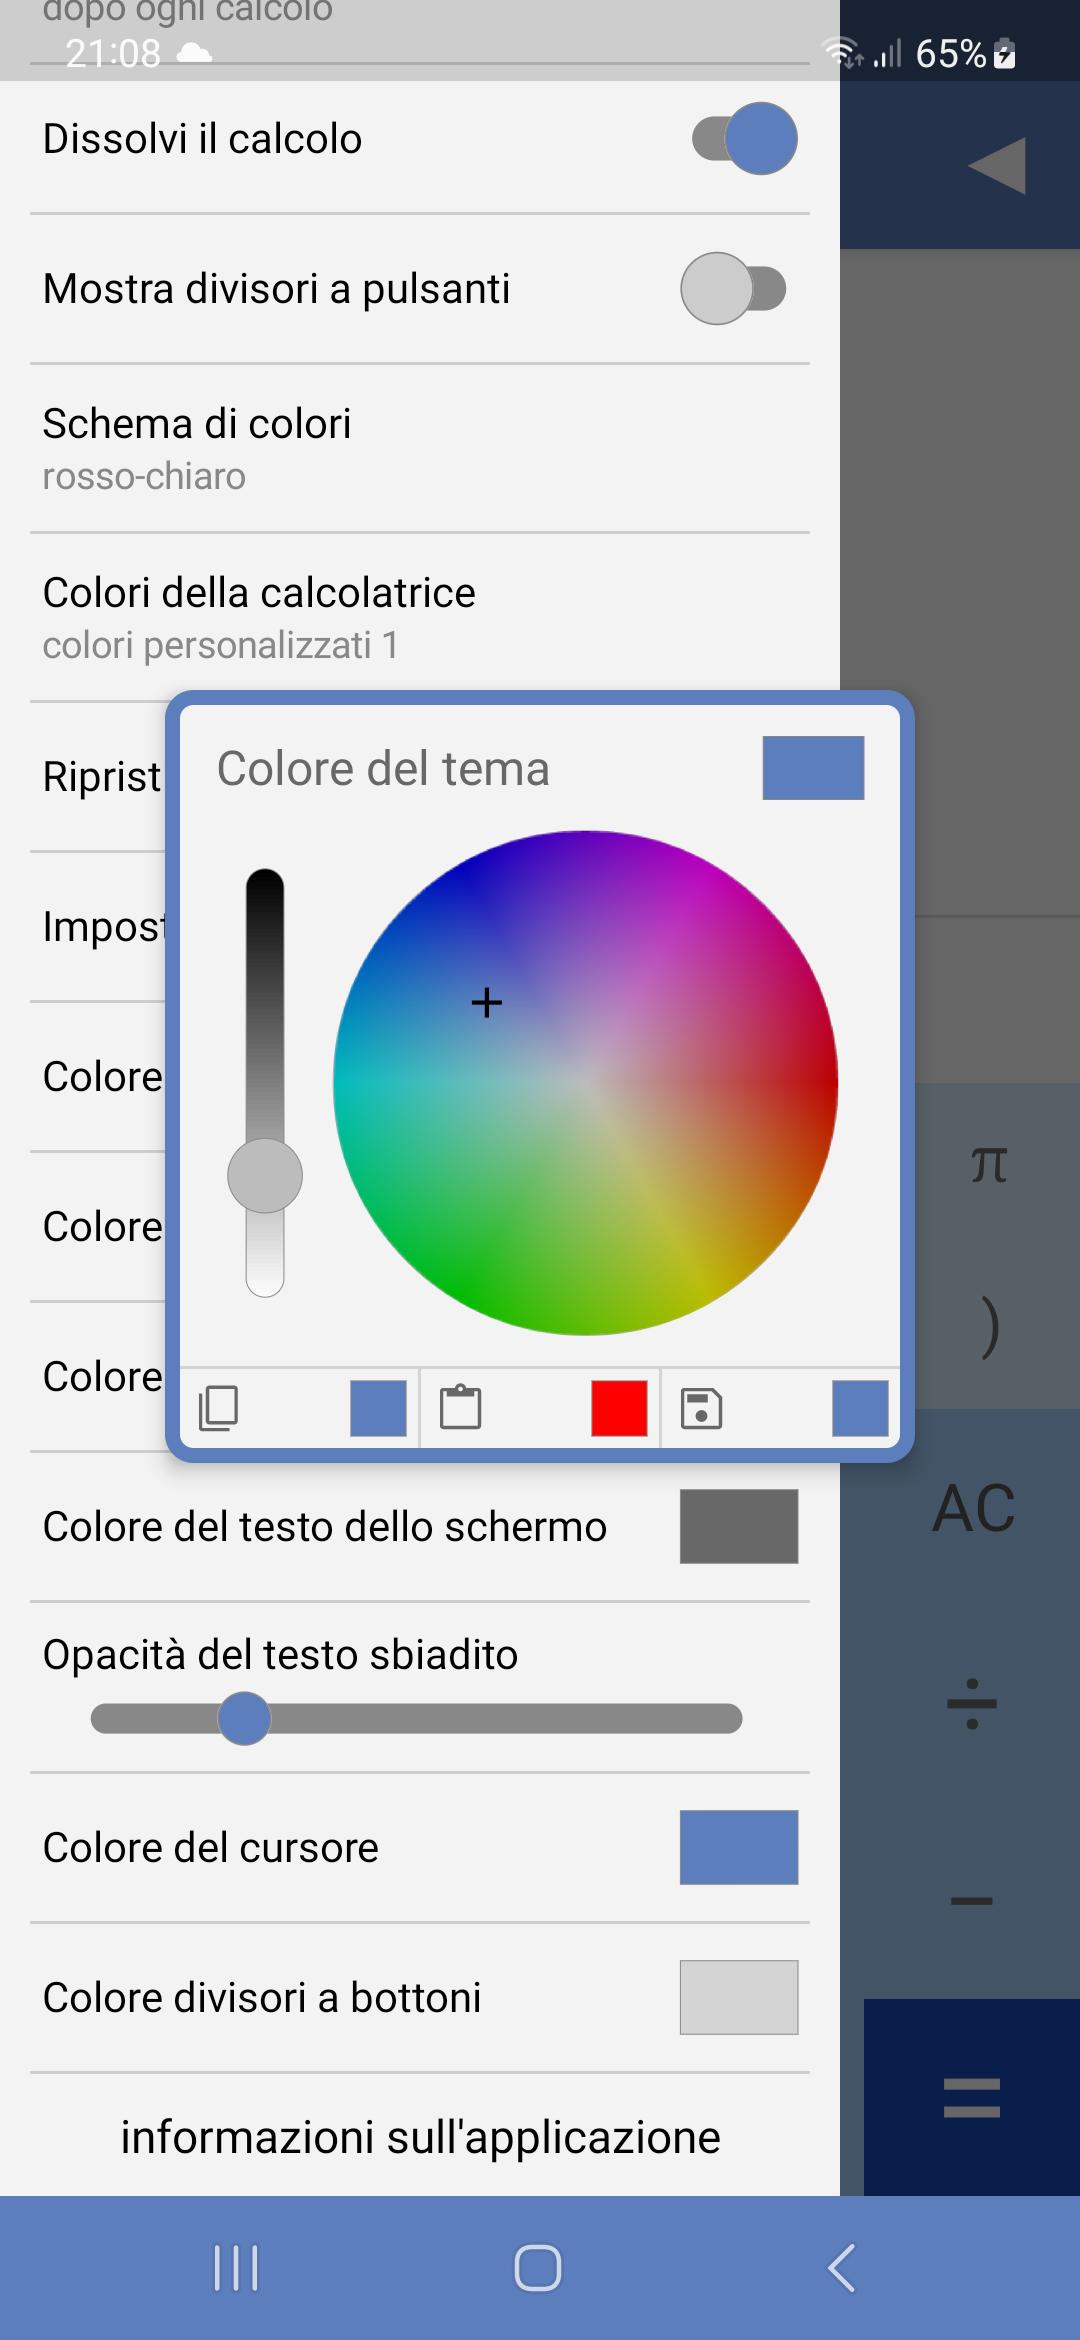Enable Mostra divisori a pulsanti switch
Screen dimensions: 1080x2340
(x=734, y=289)
